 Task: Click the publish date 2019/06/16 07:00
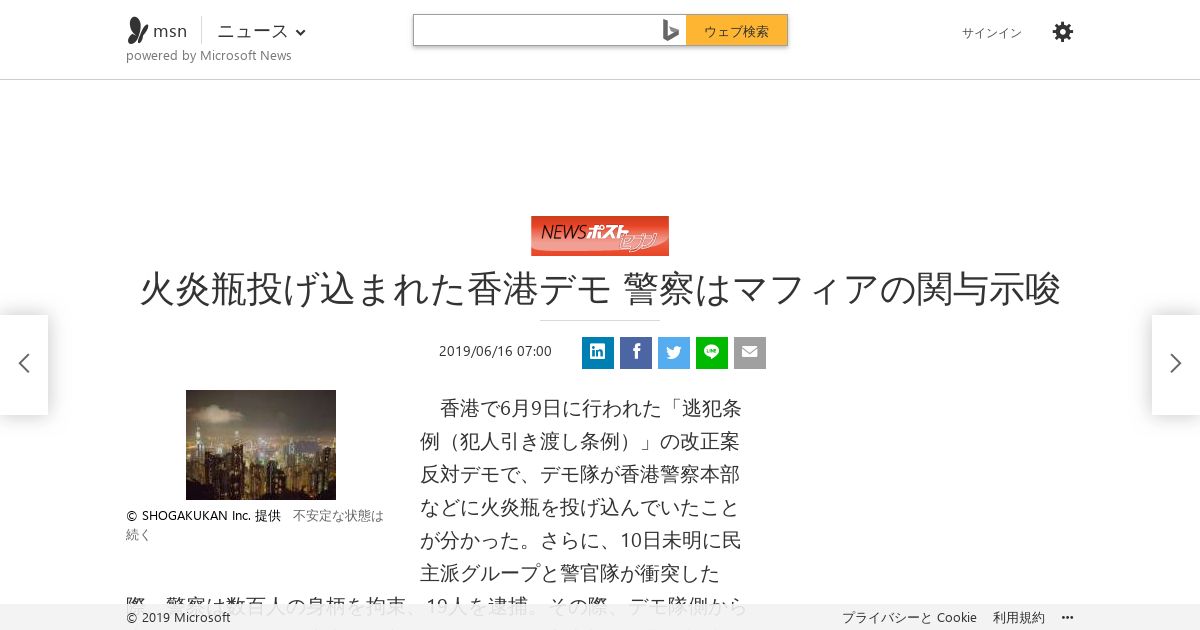(x=495, y=351)
